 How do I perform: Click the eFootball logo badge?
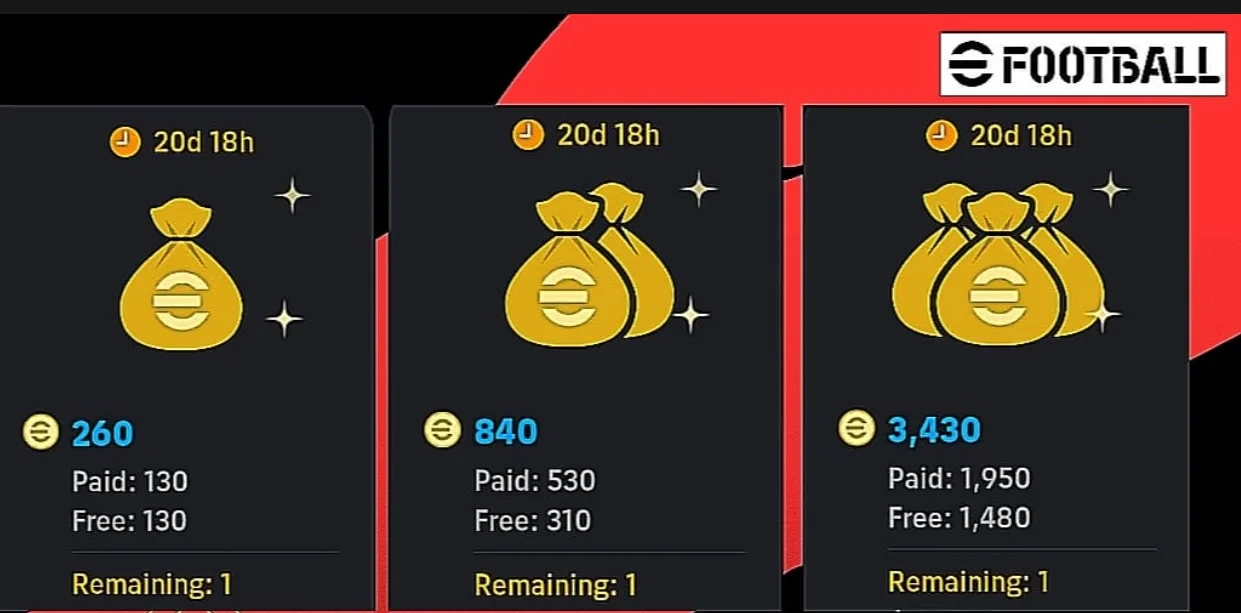(x=1082, y=64)
